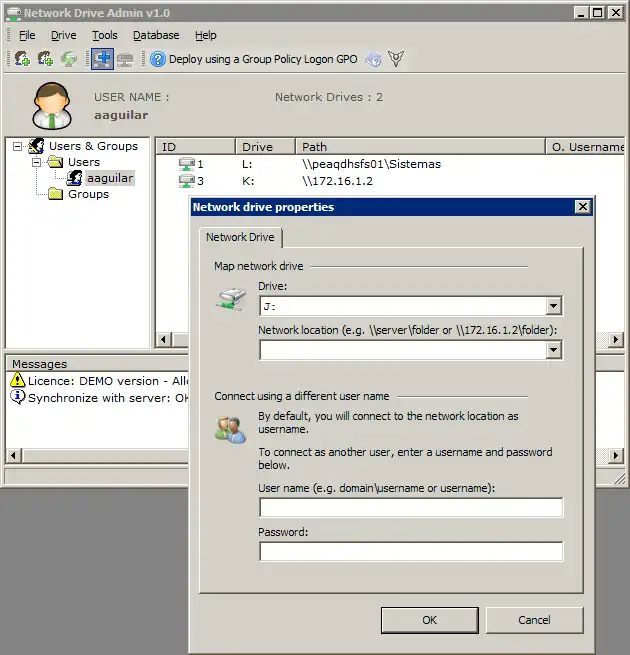Click the Groups folder icon in tree
The height and width of the screenshot is (655, 630).
tap(55, 194)
